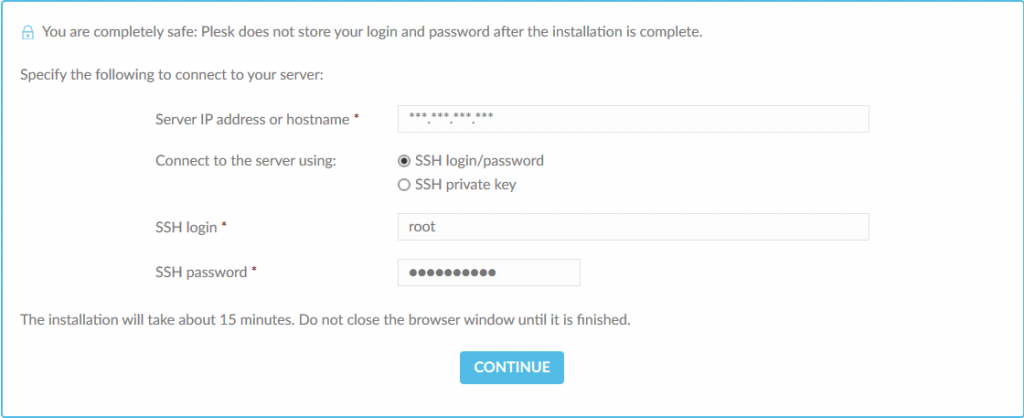Click the 'SSH password' field label
The image size is (1024, 418).
pos(201,271)
